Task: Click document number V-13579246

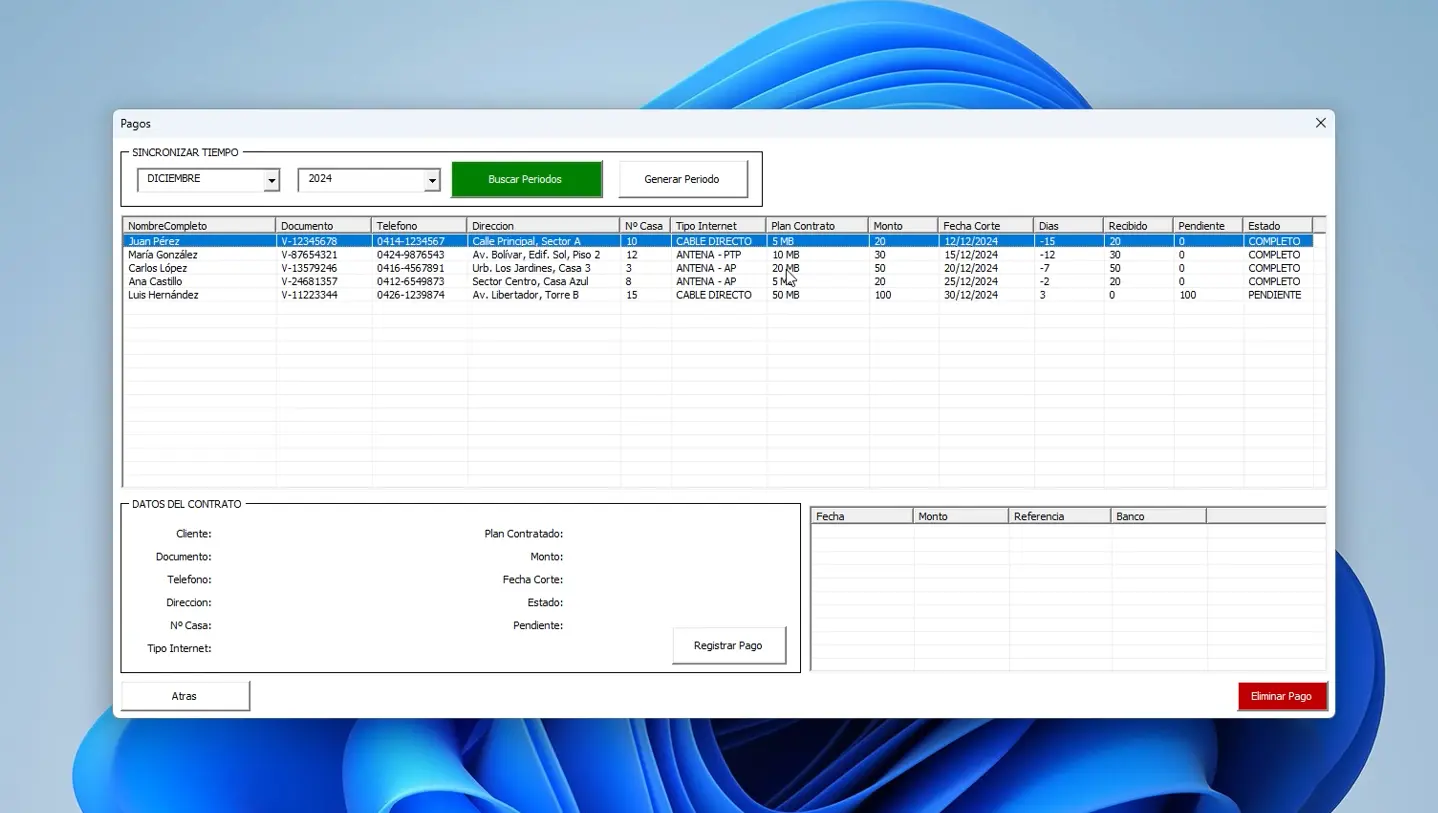Action: (x=309, y=268)
